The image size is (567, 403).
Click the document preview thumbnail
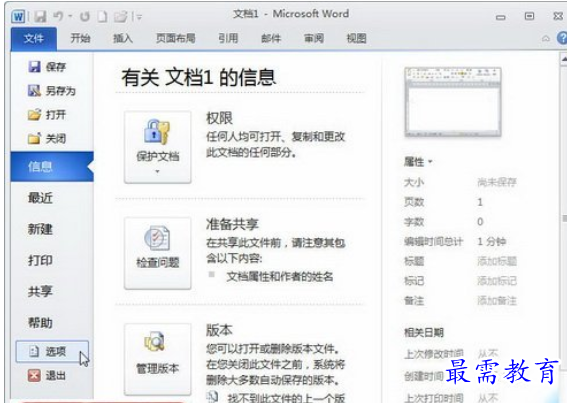[453, 102]
